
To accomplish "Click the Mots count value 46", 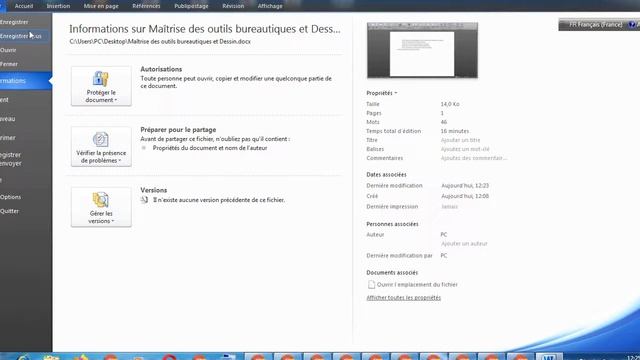I will (x=444, y=122).
